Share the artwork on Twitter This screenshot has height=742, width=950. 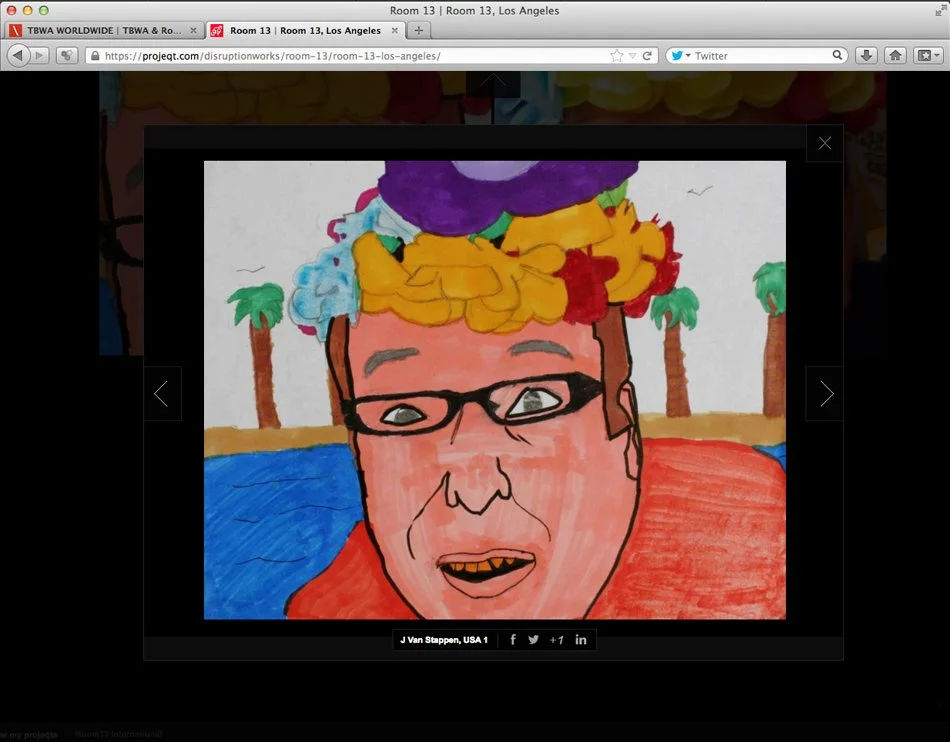tap(534, 640)
